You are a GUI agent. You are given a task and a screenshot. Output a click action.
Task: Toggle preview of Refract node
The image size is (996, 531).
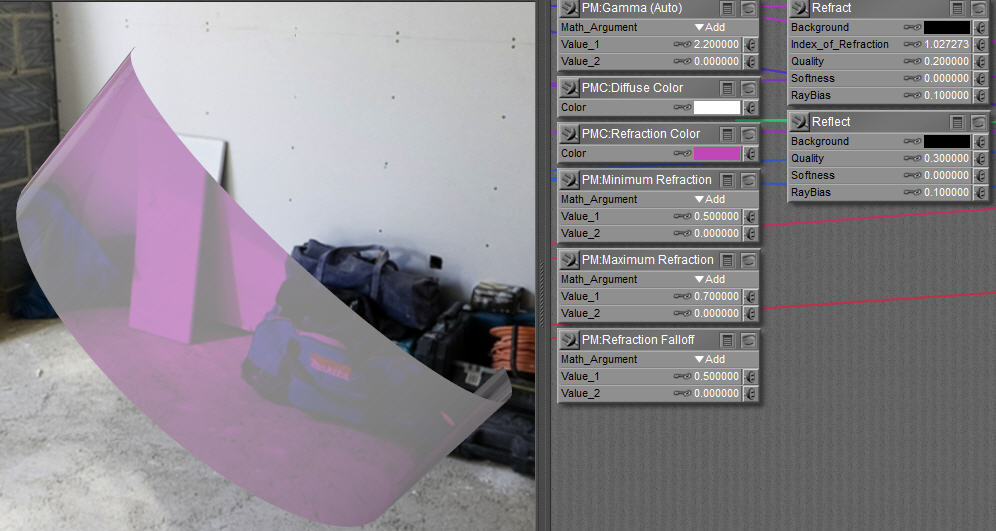[x=979, y=8]
